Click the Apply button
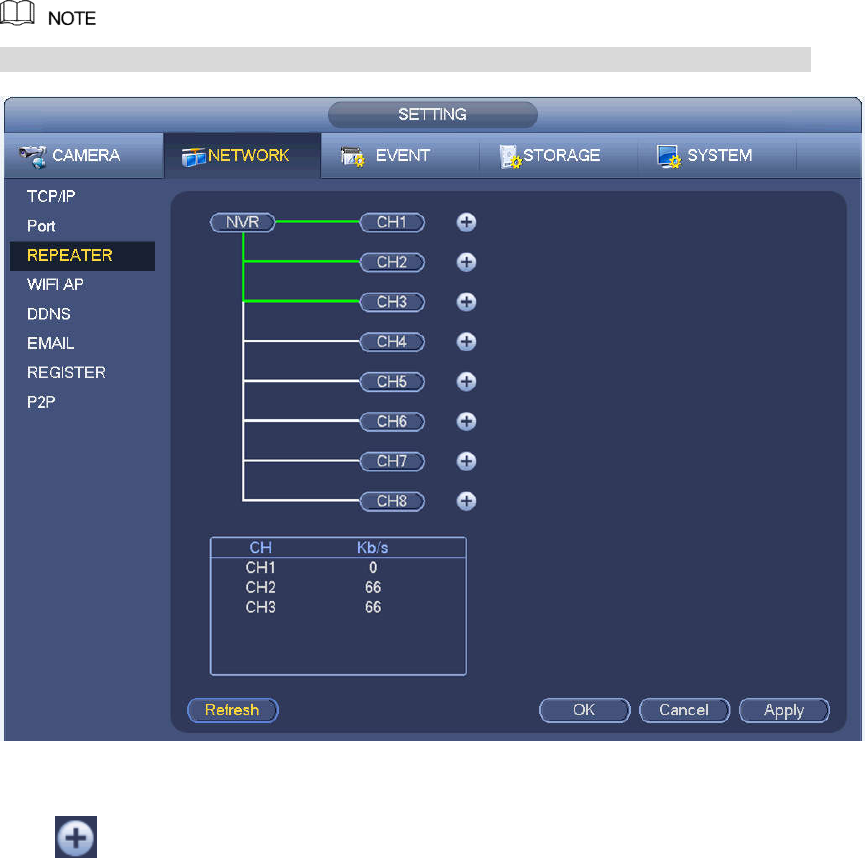This screenshot has height=858, width=865. (x=784, y=710)
